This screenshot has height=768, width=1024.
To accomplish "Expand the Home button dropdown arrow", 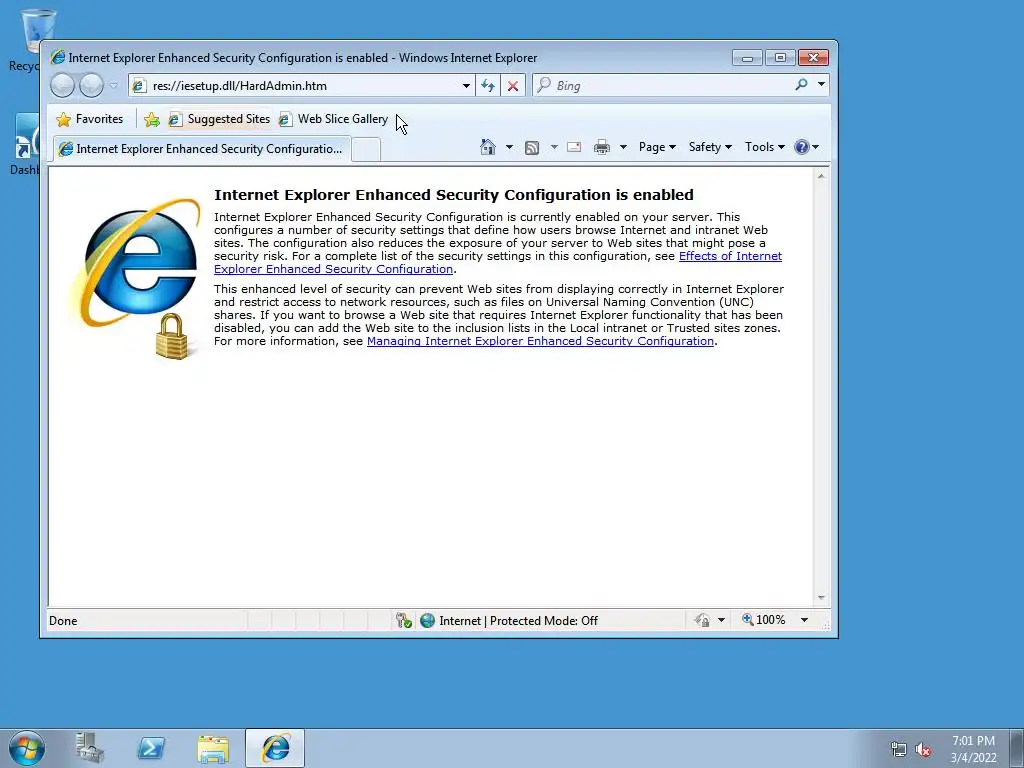I will [509, 147].
